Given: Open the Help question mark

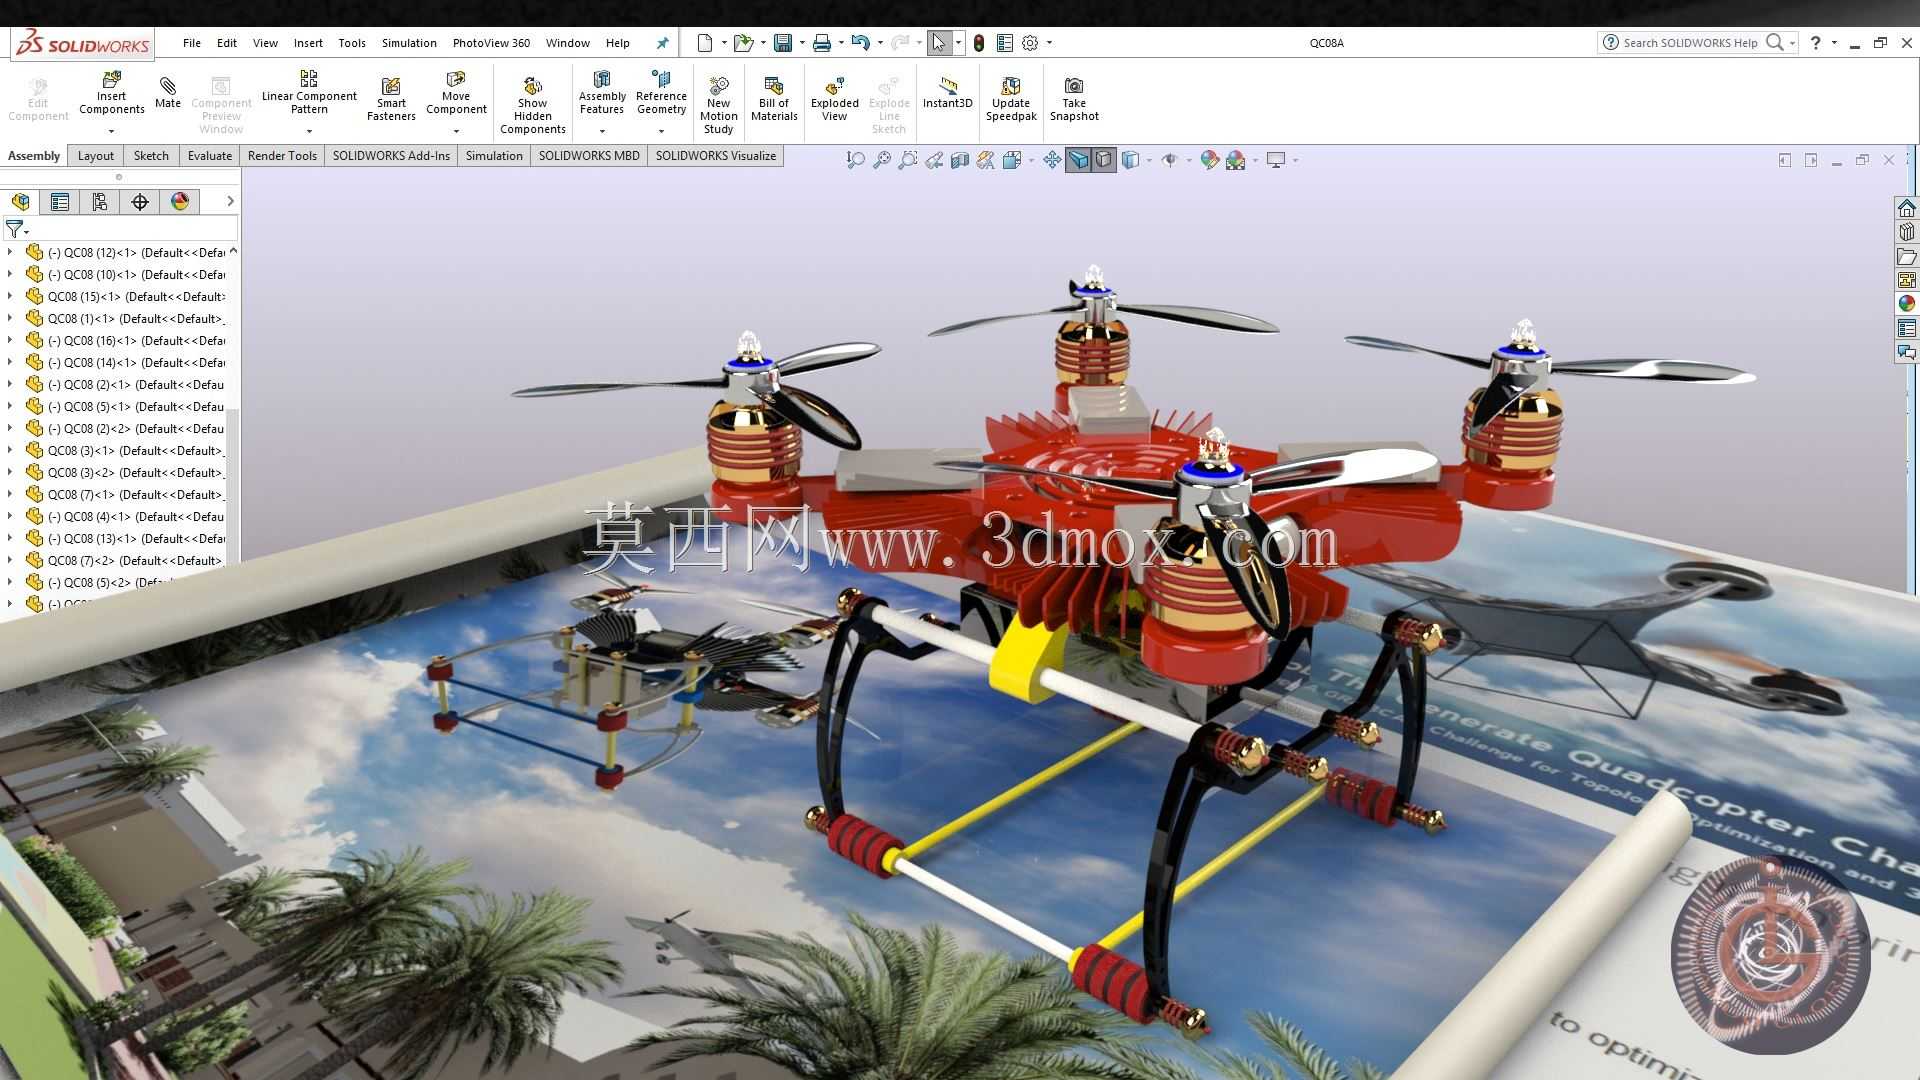Looking at the screenshot, I should tap(1815, 43).
